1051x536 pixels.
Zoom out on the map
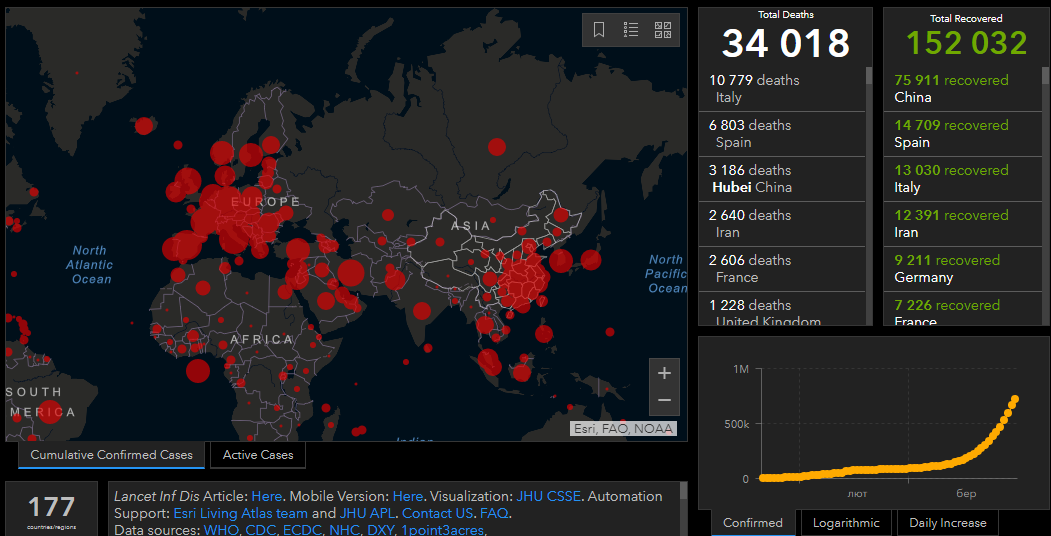pos(664,401)
